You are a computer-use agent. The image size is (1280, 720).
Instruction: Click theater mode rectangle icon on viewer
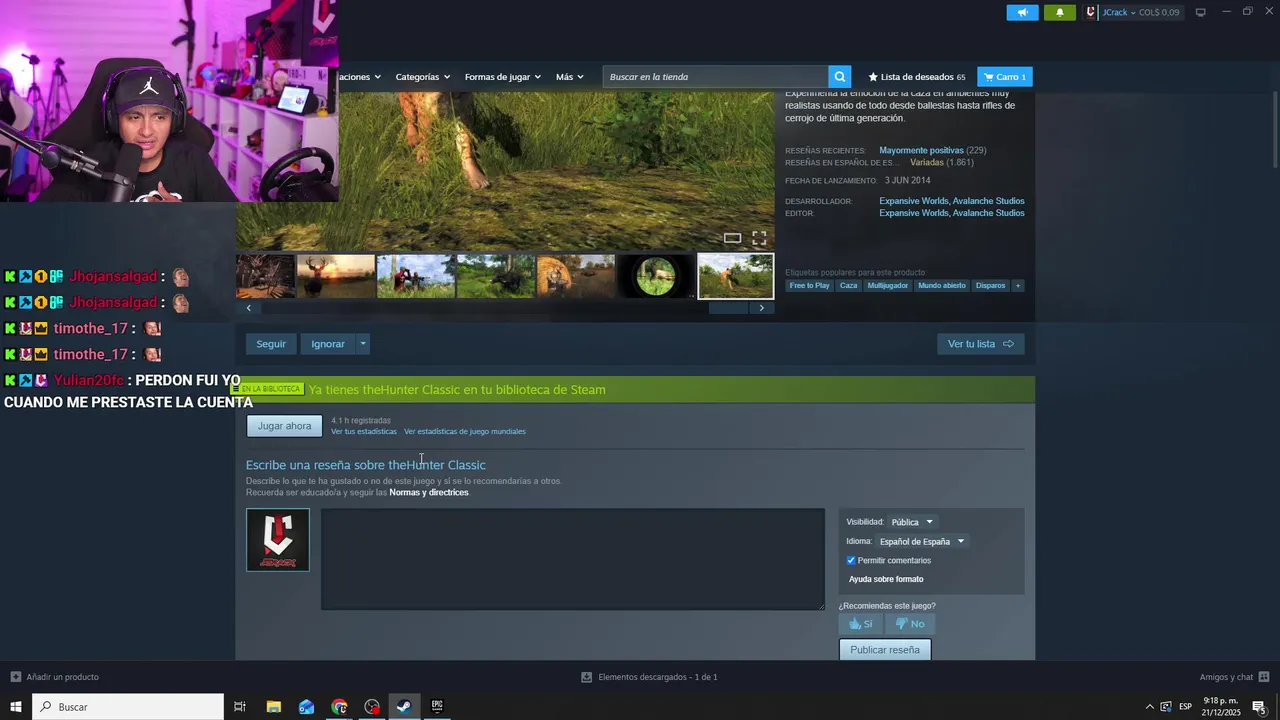coord(732,238)
